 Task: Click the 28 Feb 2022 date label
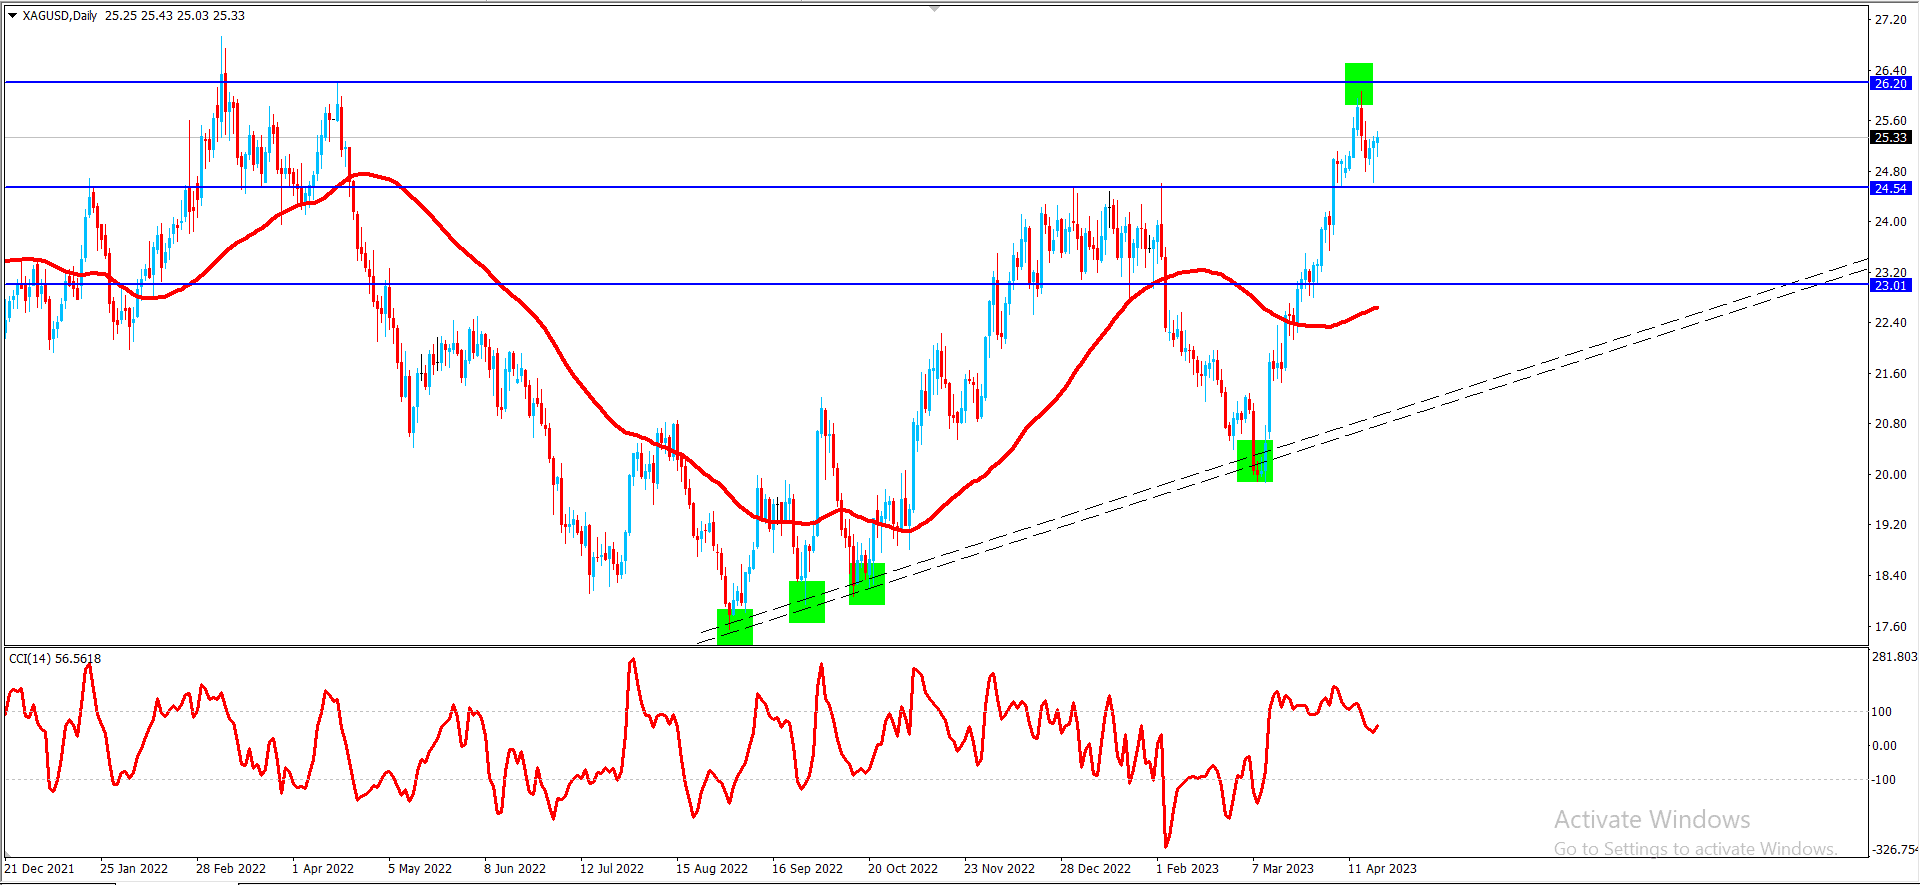(231, 869)
